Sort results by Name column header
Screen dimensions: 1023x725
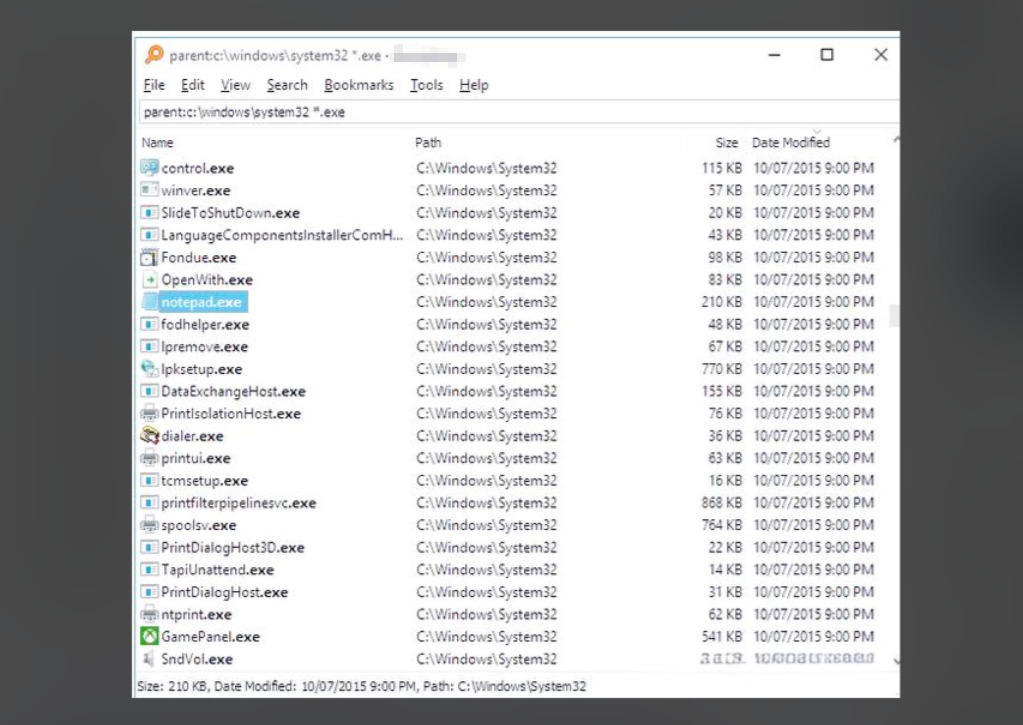(158, 143)
